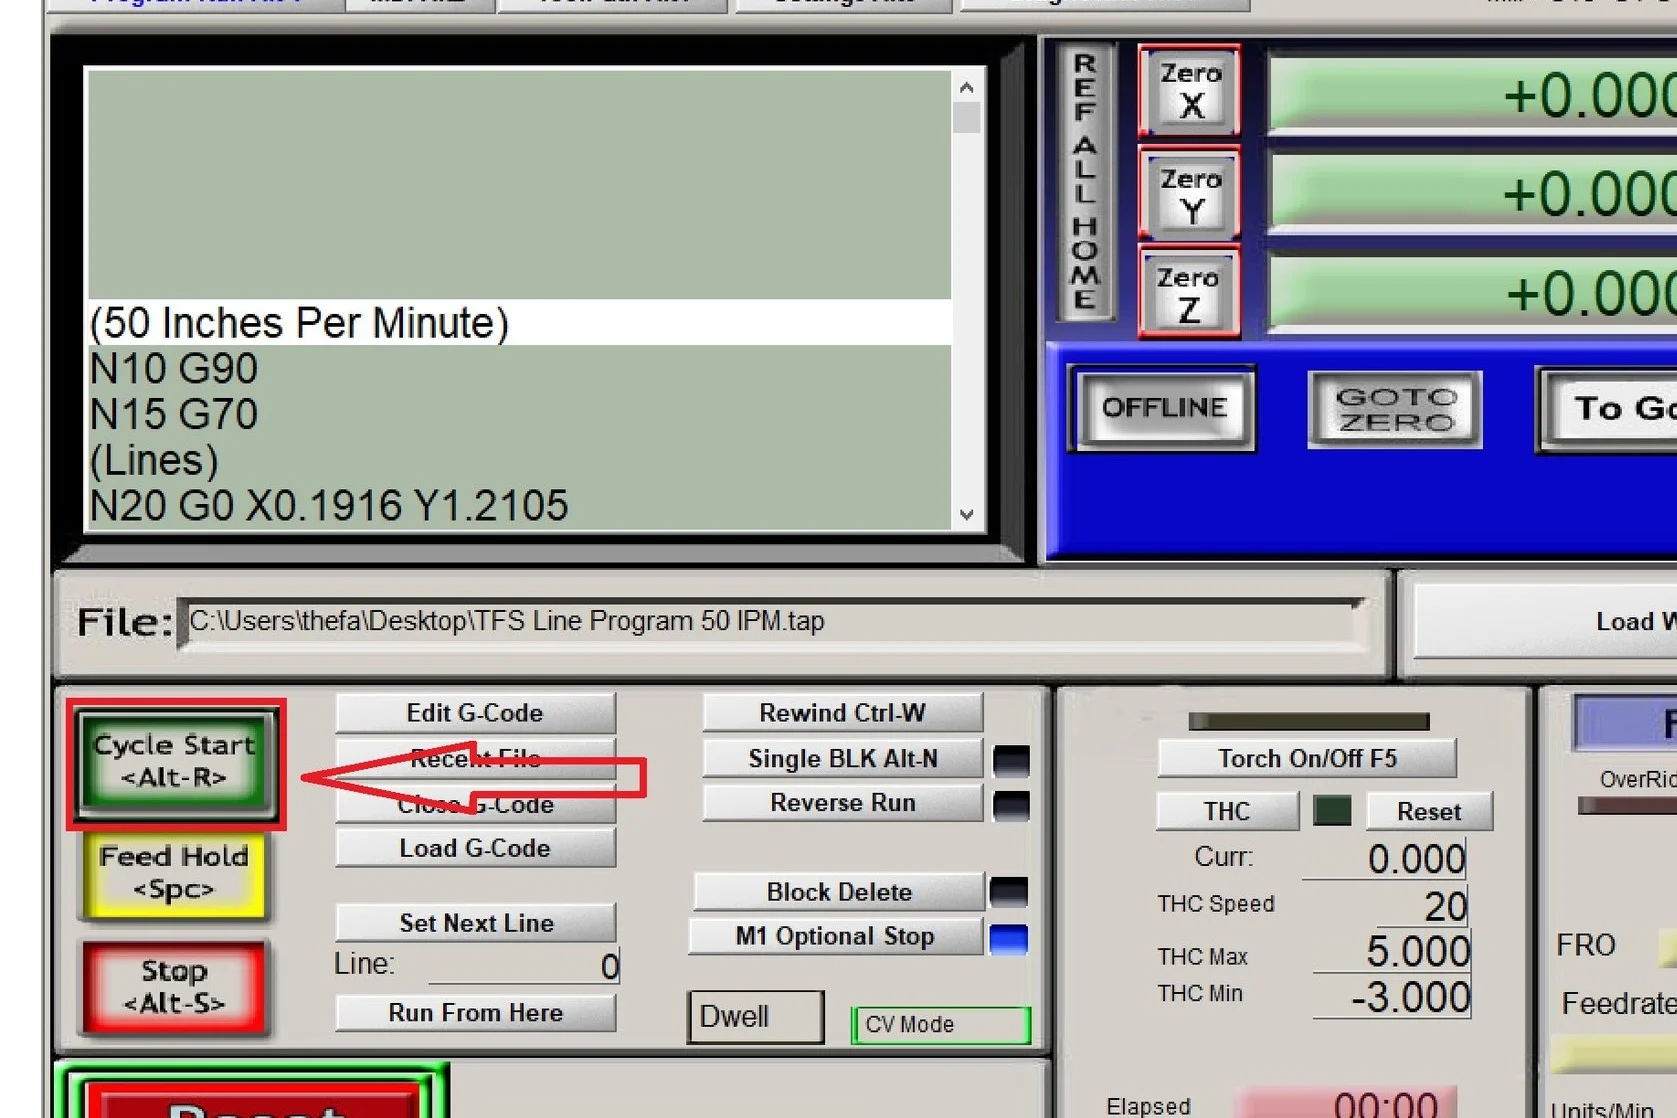Click the Line number input field
The height and width of the screenshot is (1118, 1677).
point(524,966)
